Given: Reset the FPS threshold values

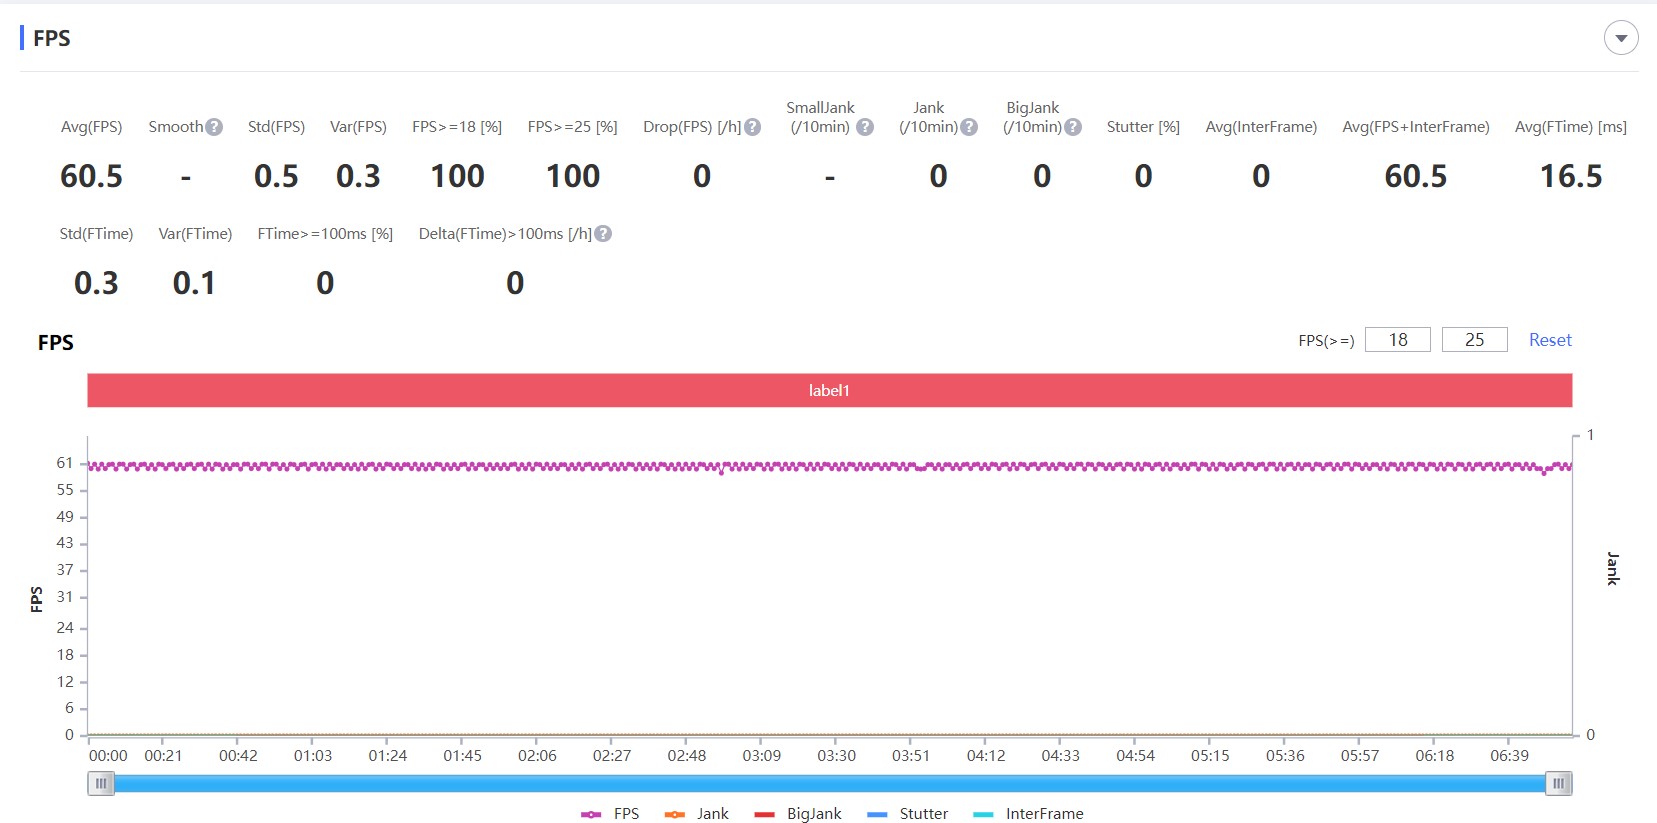Looking at the screenshot, I should click(x=1550, y=340).
